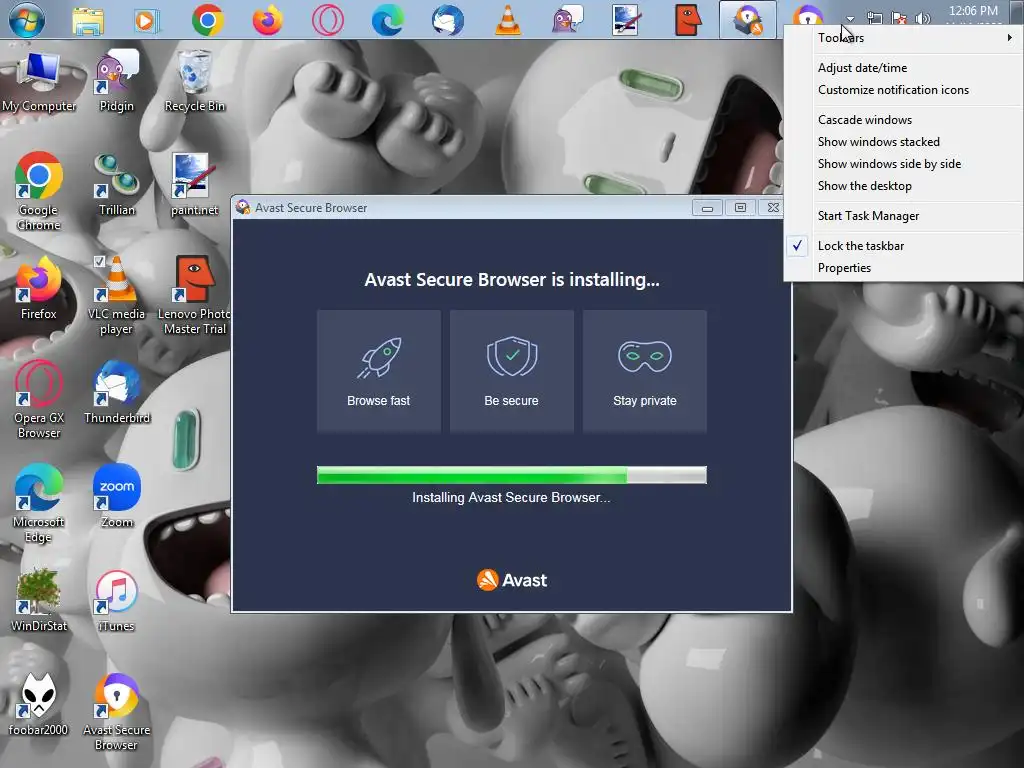Launch Microsoft Edge from the taskbar
Image resolution: width=1024 pixels, height=768 pixels.
point(388,20)
